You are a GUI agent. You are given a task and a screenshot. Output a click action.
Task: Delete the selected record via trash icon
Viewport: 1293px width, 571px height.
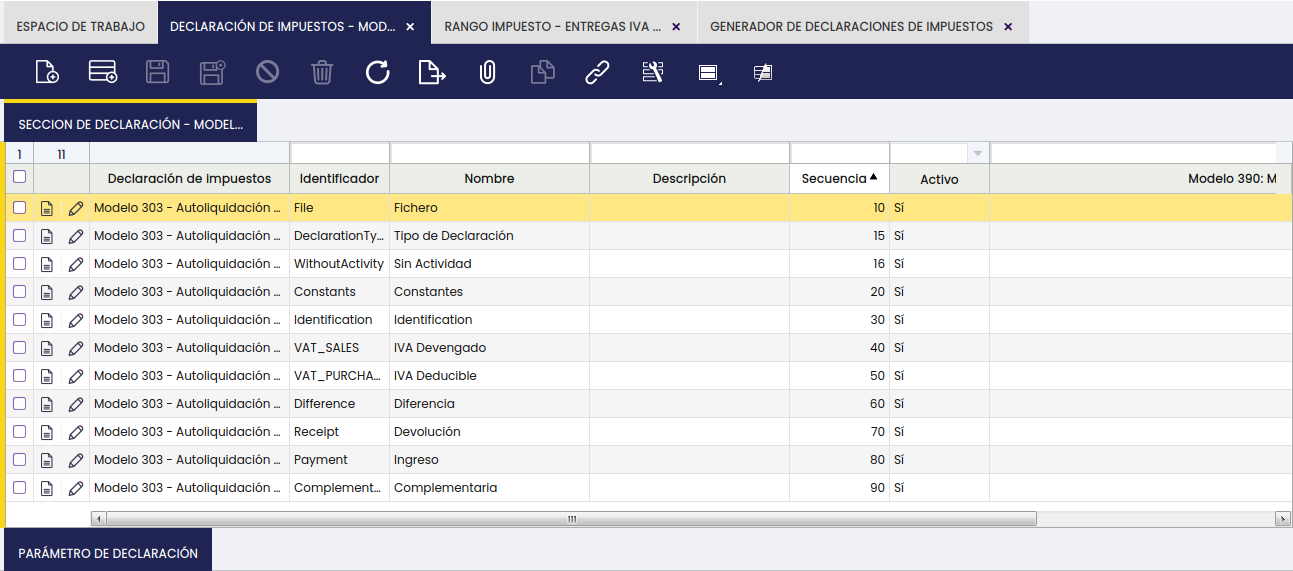point(322,72)
